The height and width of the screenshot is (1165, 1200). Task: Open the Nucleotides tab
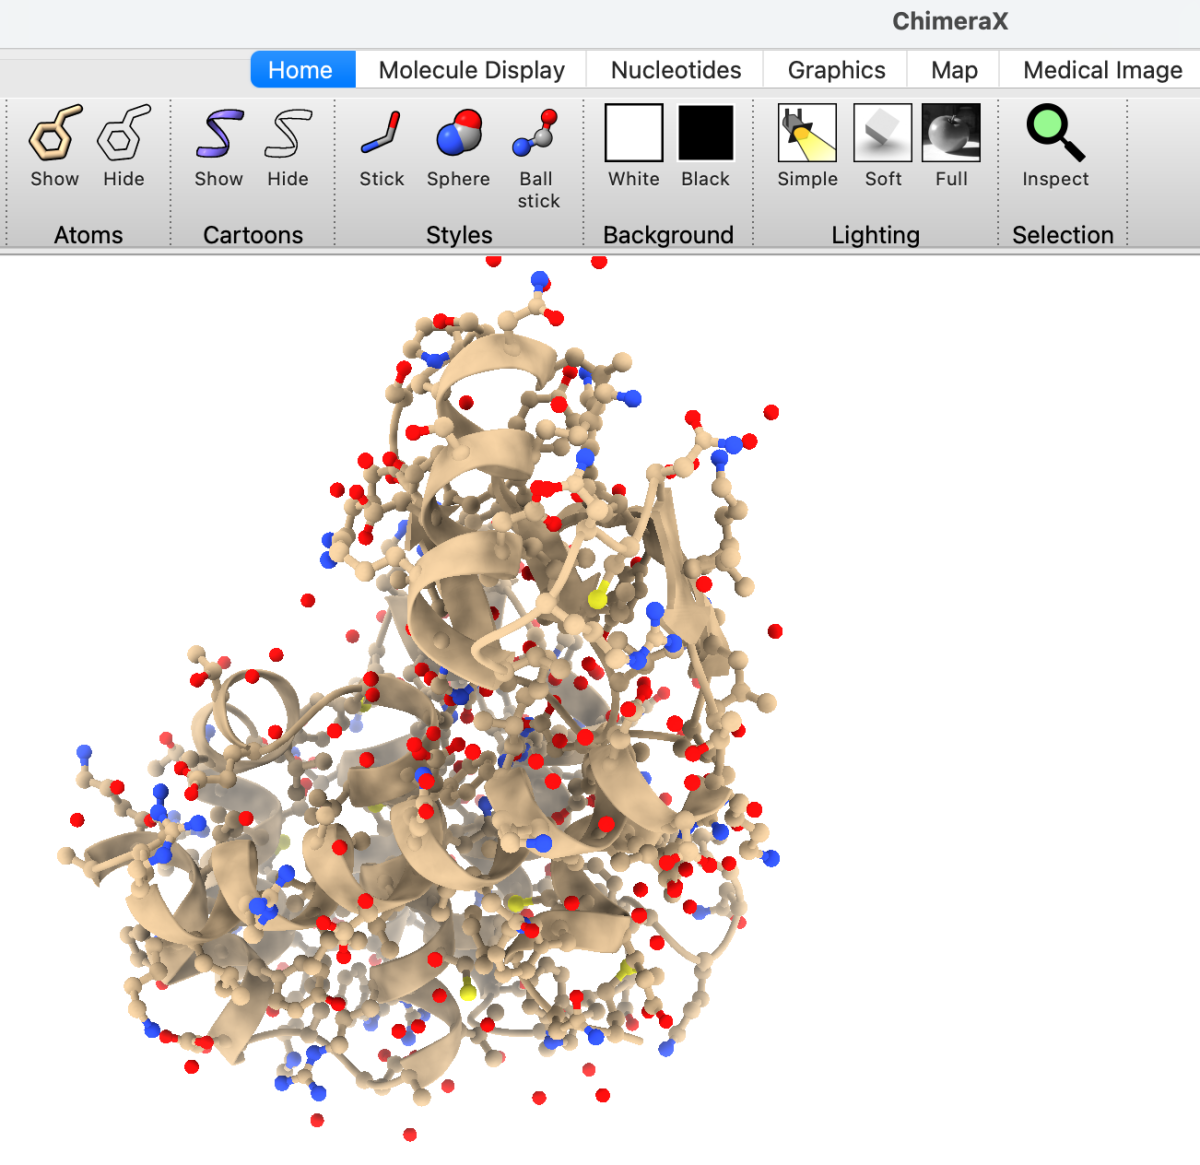(676, 70)
